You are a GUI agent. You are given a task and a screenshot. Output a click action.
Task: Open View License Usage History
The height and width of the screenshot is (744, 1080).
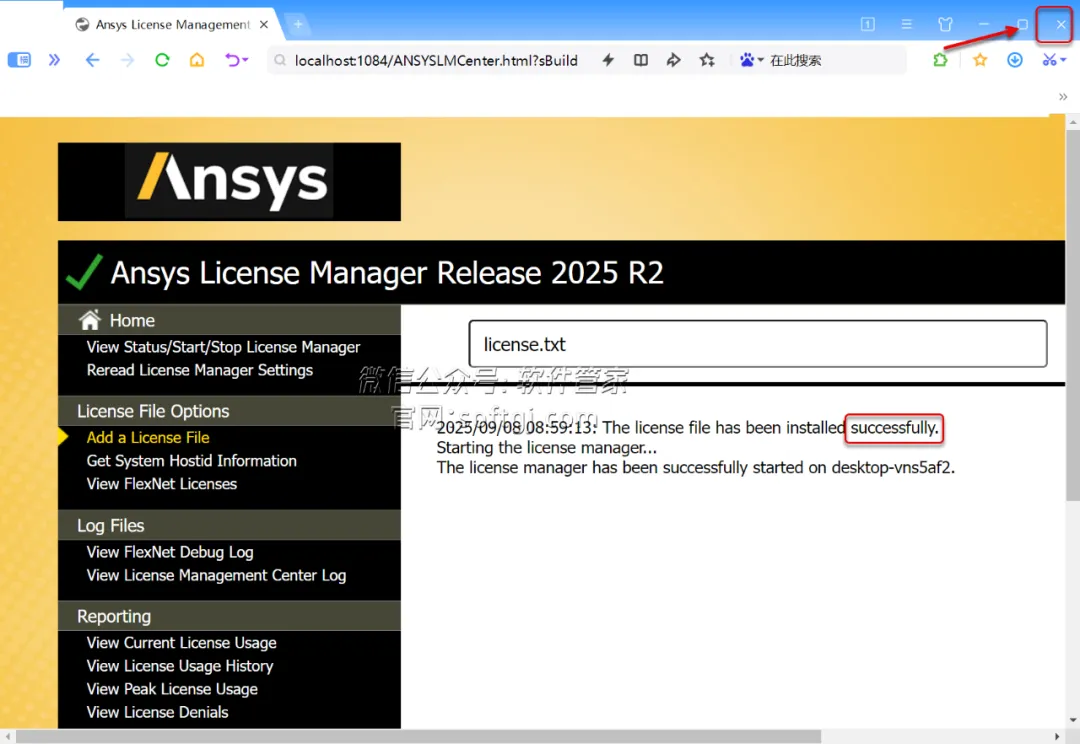point(180,666)
